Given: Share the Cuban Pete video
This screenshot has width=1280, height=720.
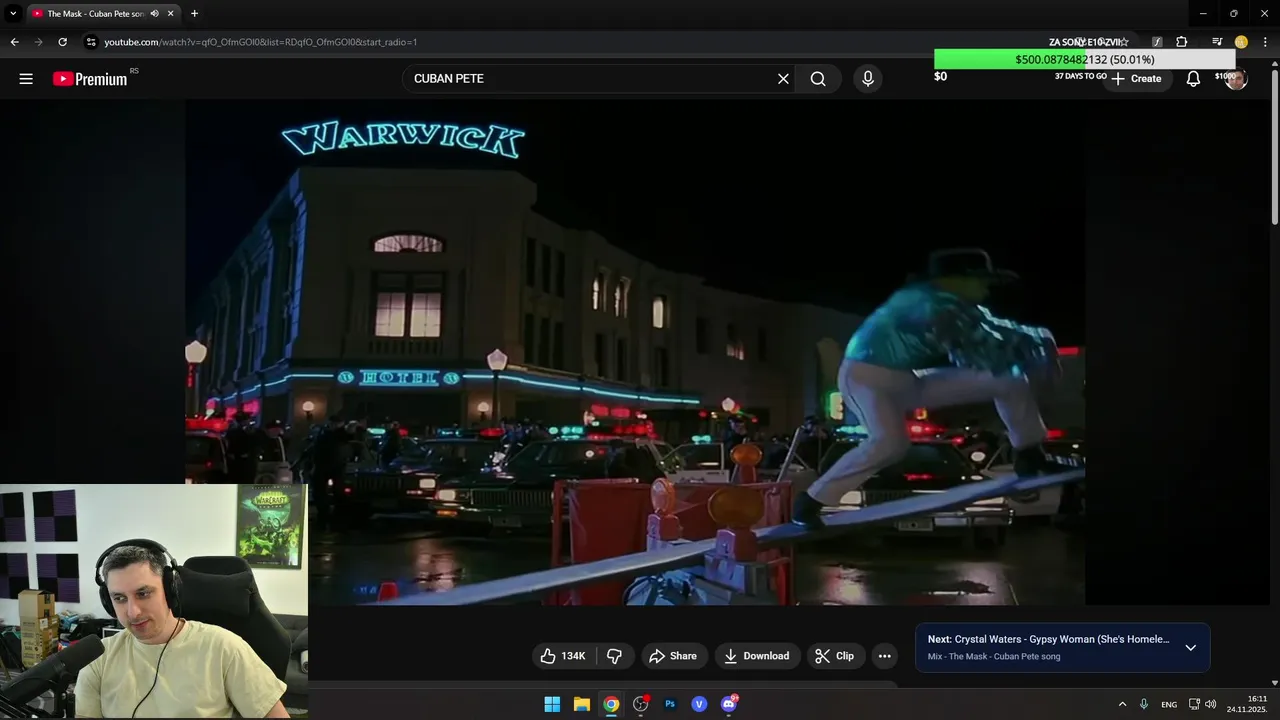Looking at the screenshot, I should click(673, 656).
